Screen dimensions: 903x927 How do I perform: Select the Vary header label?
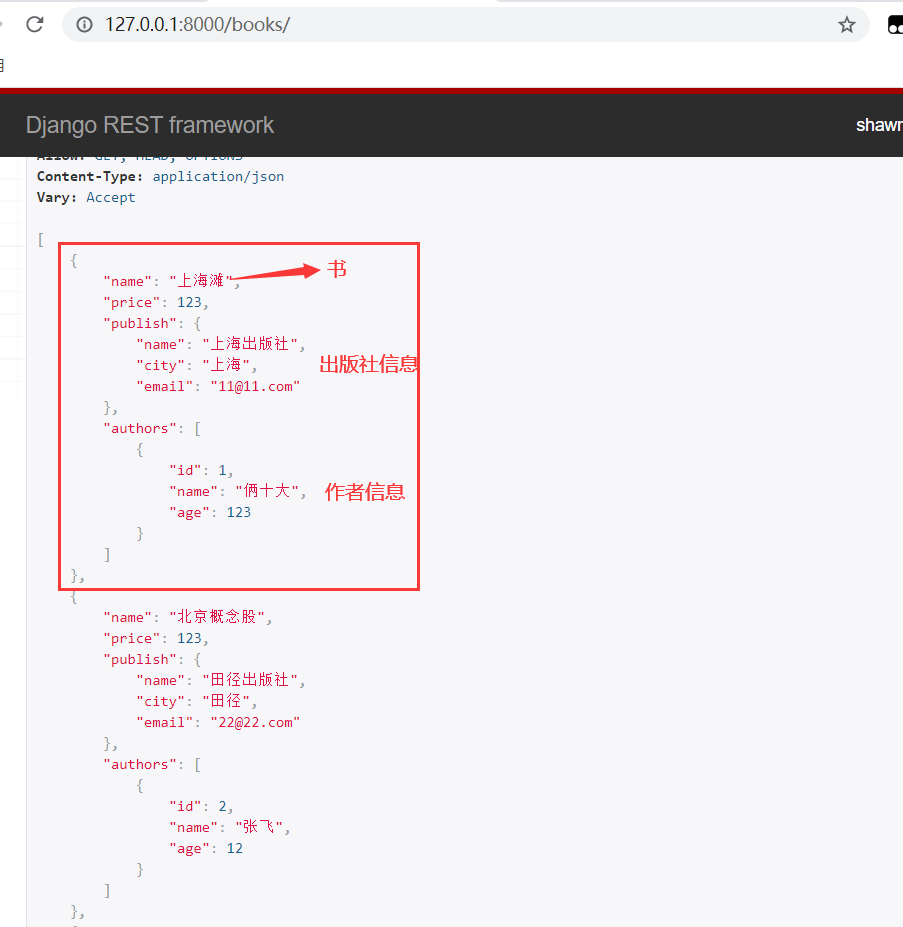(57, 197)
